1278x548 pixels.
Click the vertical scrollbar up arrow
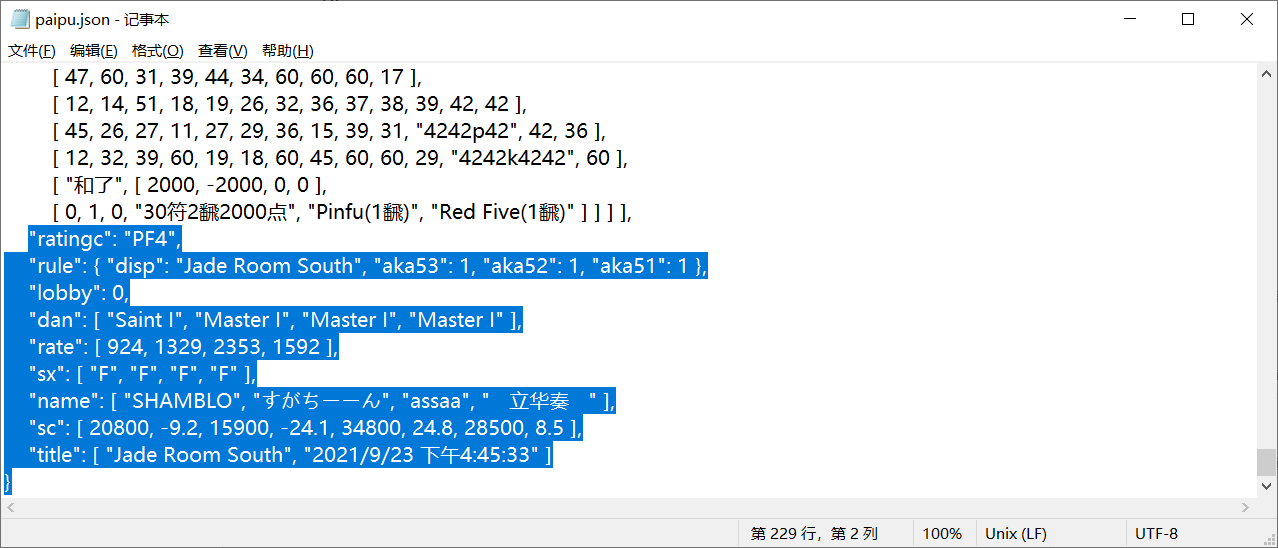1266,72
